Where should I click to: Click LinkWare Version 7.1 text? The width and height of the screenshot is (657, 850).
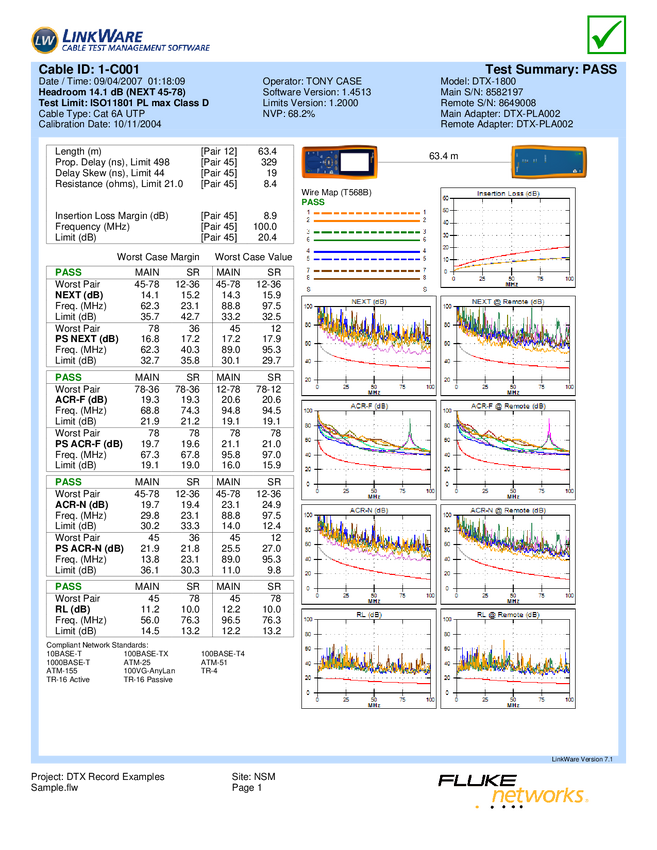[582, 759]
